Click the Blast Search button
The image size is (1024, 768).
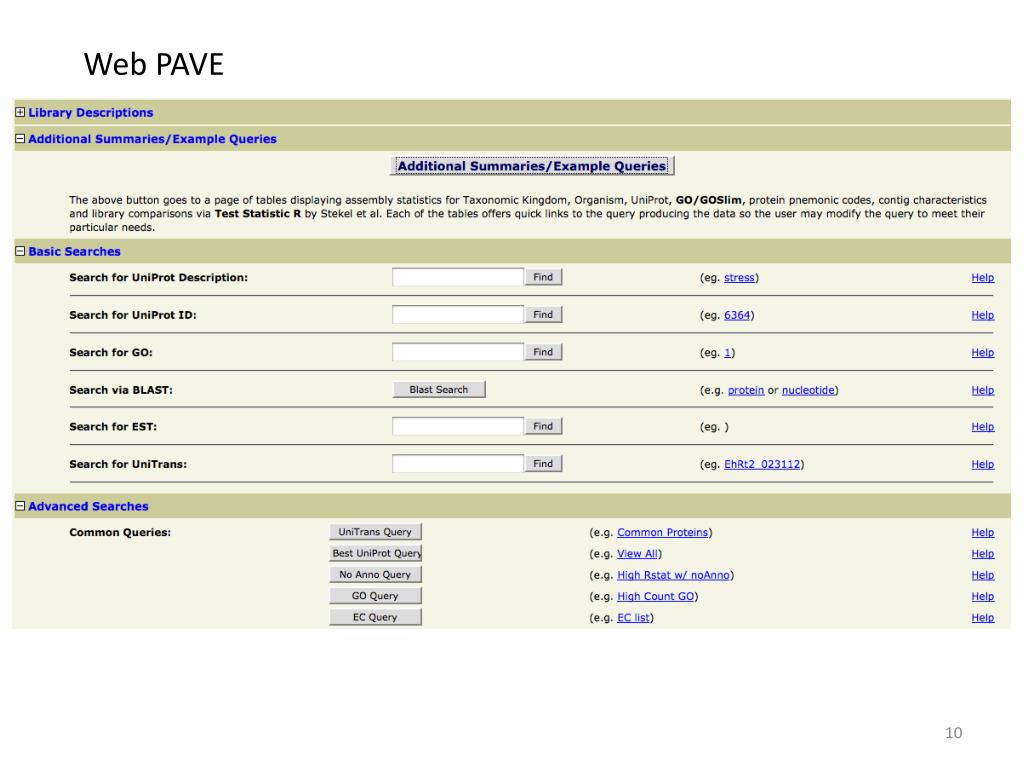click(x=439, y=389)
